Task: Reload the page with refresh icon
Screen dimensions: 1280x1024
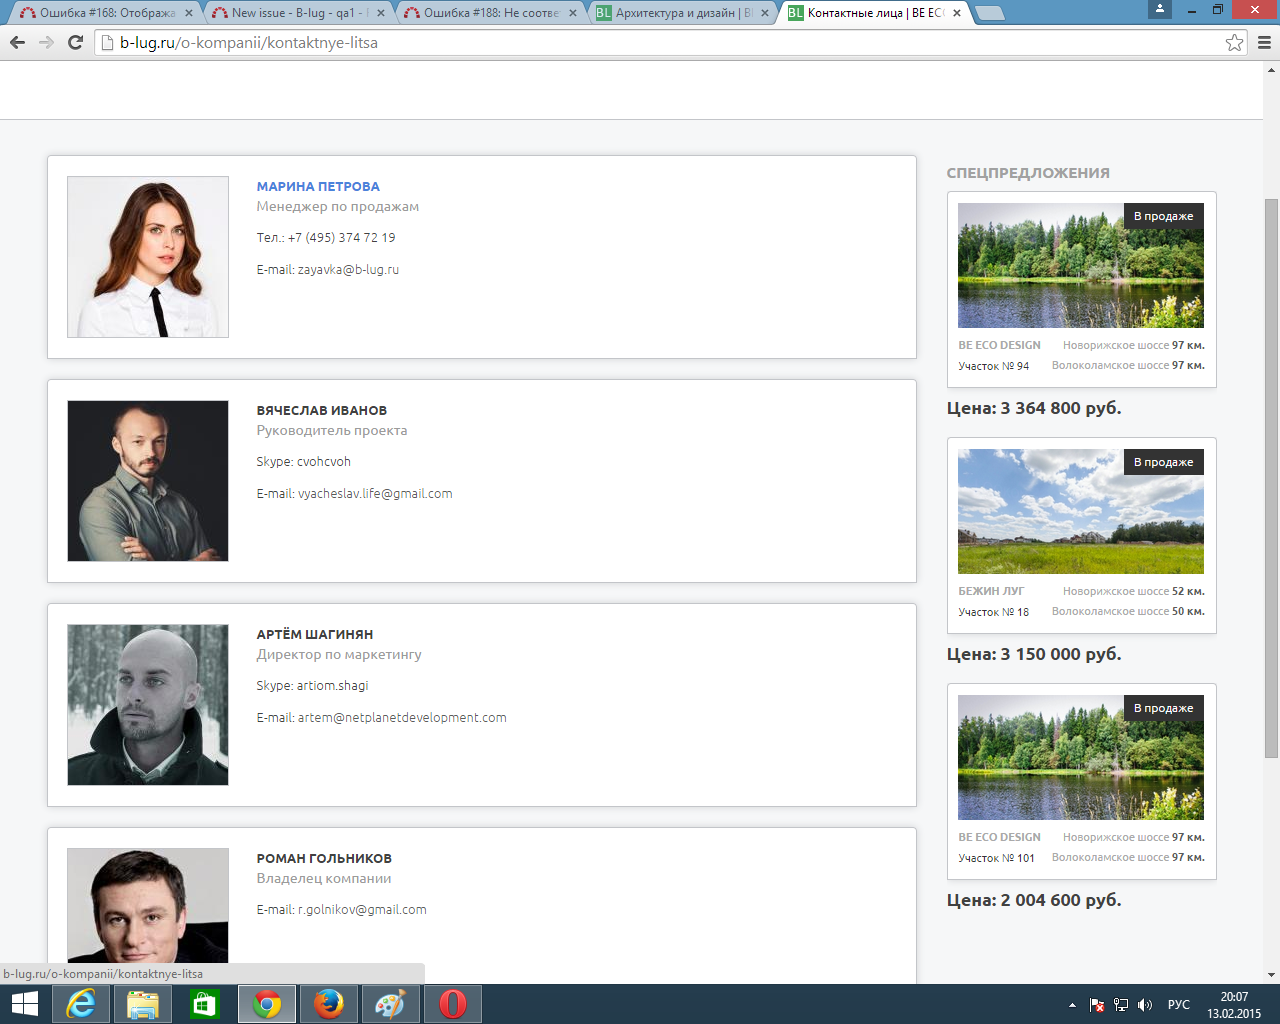Action: coord(75,42)
